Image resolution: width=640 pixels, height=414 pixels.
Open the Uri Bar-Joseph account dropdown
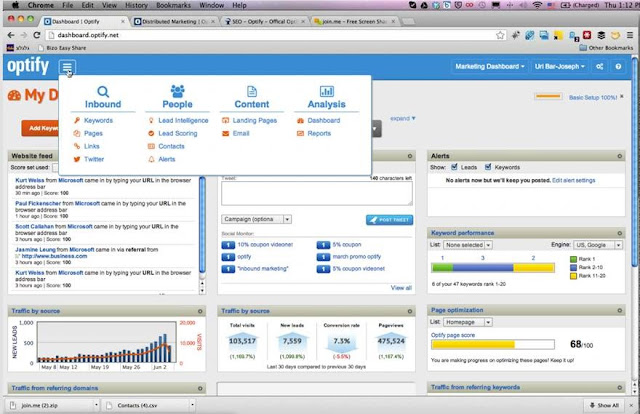click(560, 67)
